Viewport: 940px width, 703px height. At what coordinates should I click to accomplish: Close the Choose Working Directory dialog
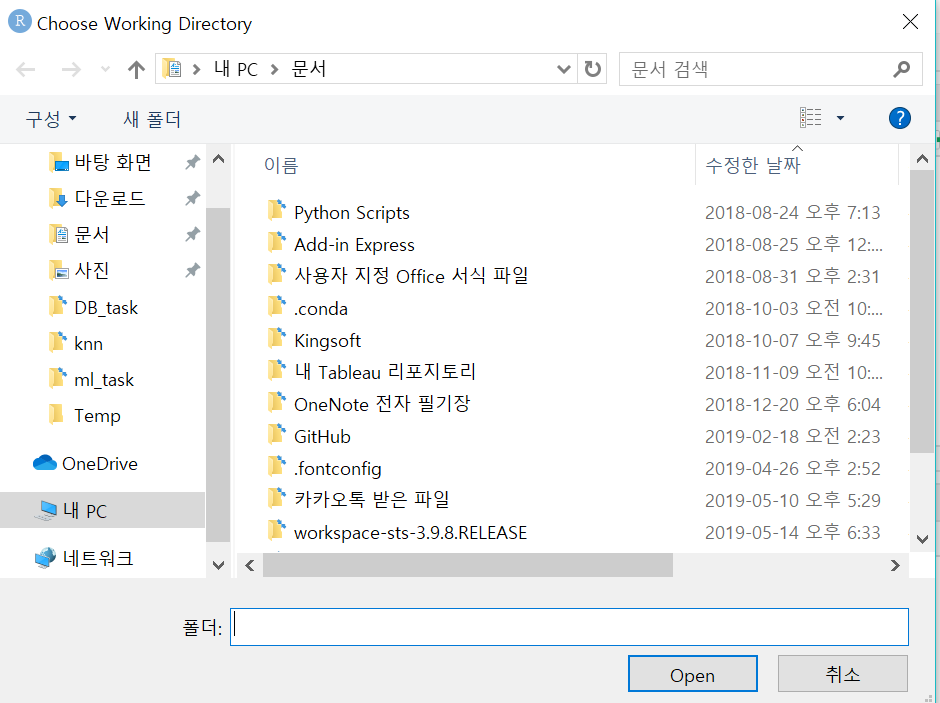(x=909, y=23)
